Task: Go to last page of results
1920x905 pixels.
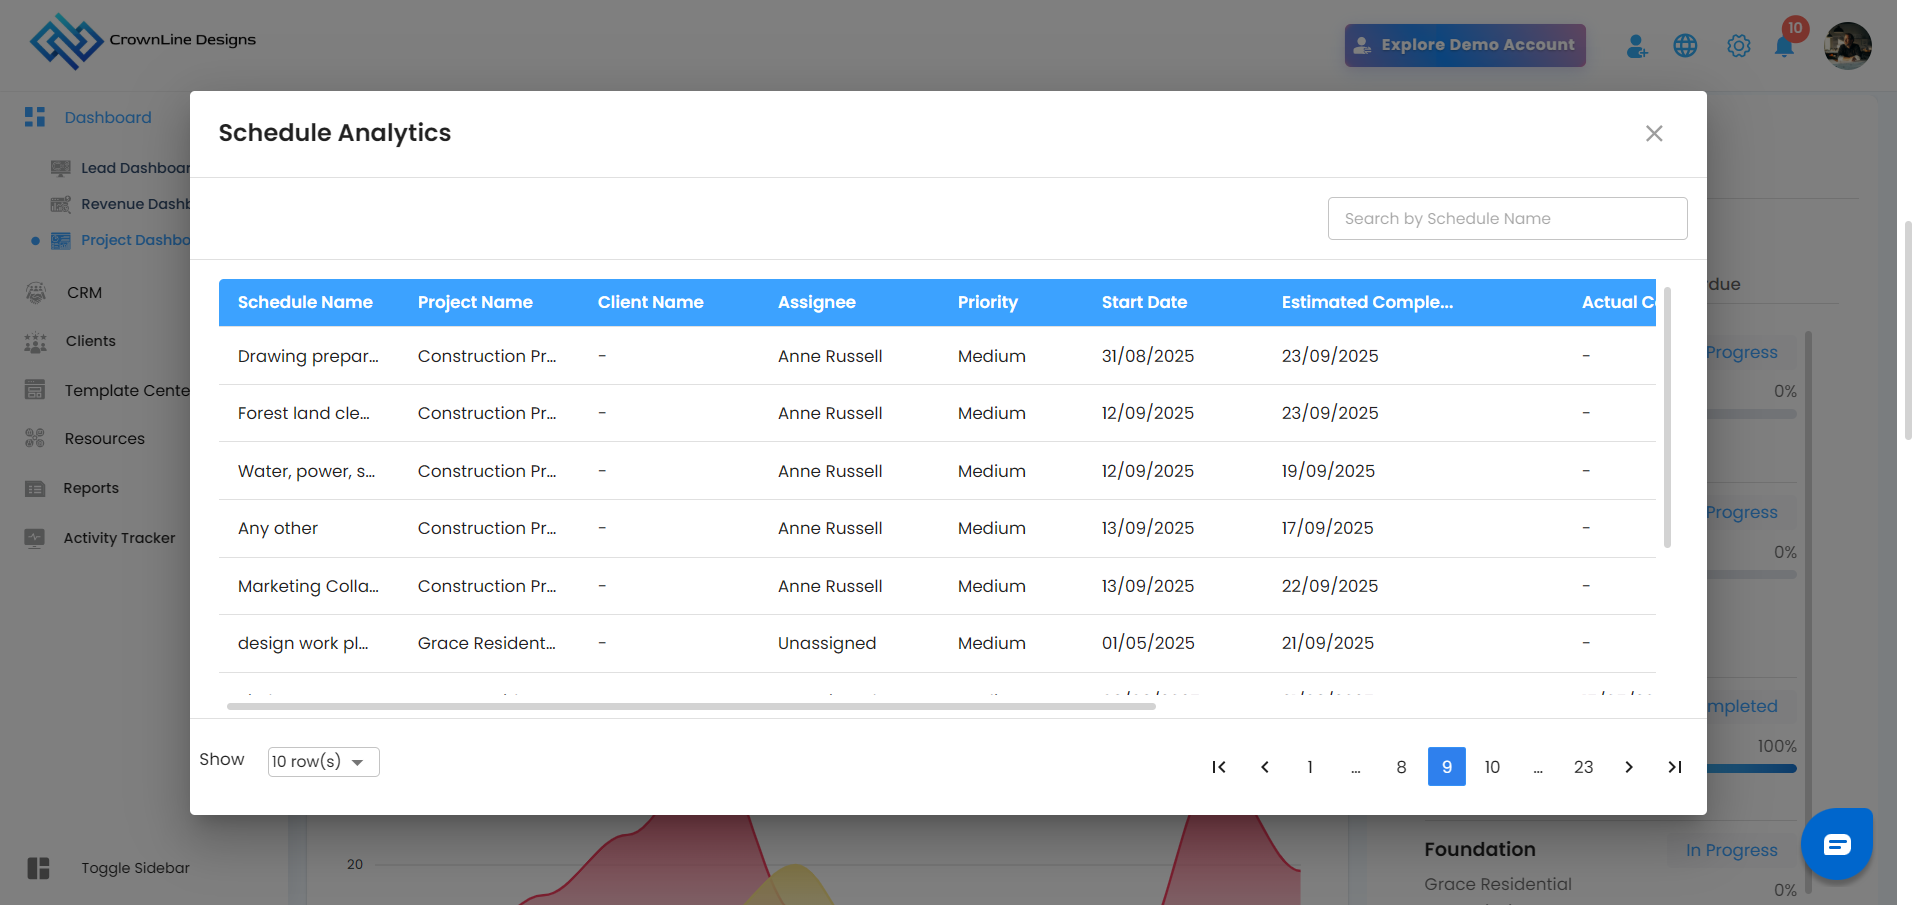Action: point(1675,767)
